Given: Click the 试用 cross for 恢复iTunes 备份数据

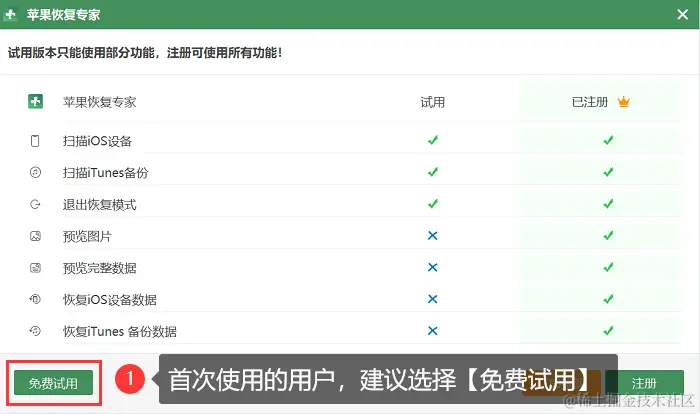Looking at the screenshot, I should [433, 330].
